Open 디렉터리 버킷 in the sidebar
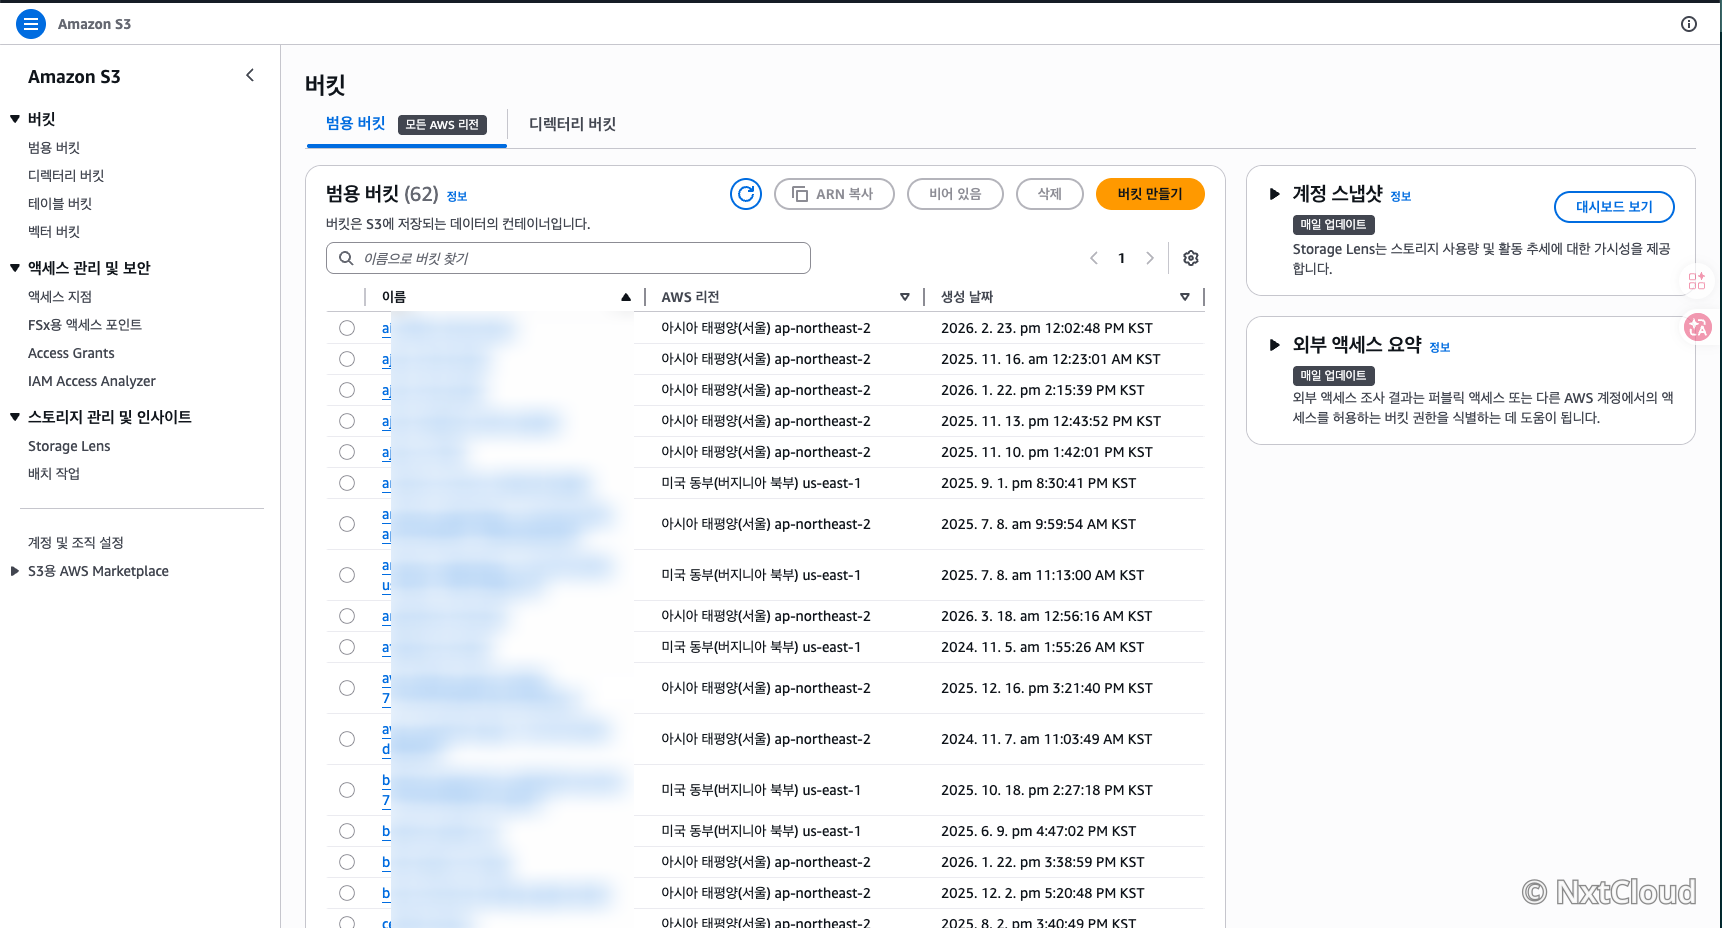This screenshot has height=928, width=1722. point(66,175)
